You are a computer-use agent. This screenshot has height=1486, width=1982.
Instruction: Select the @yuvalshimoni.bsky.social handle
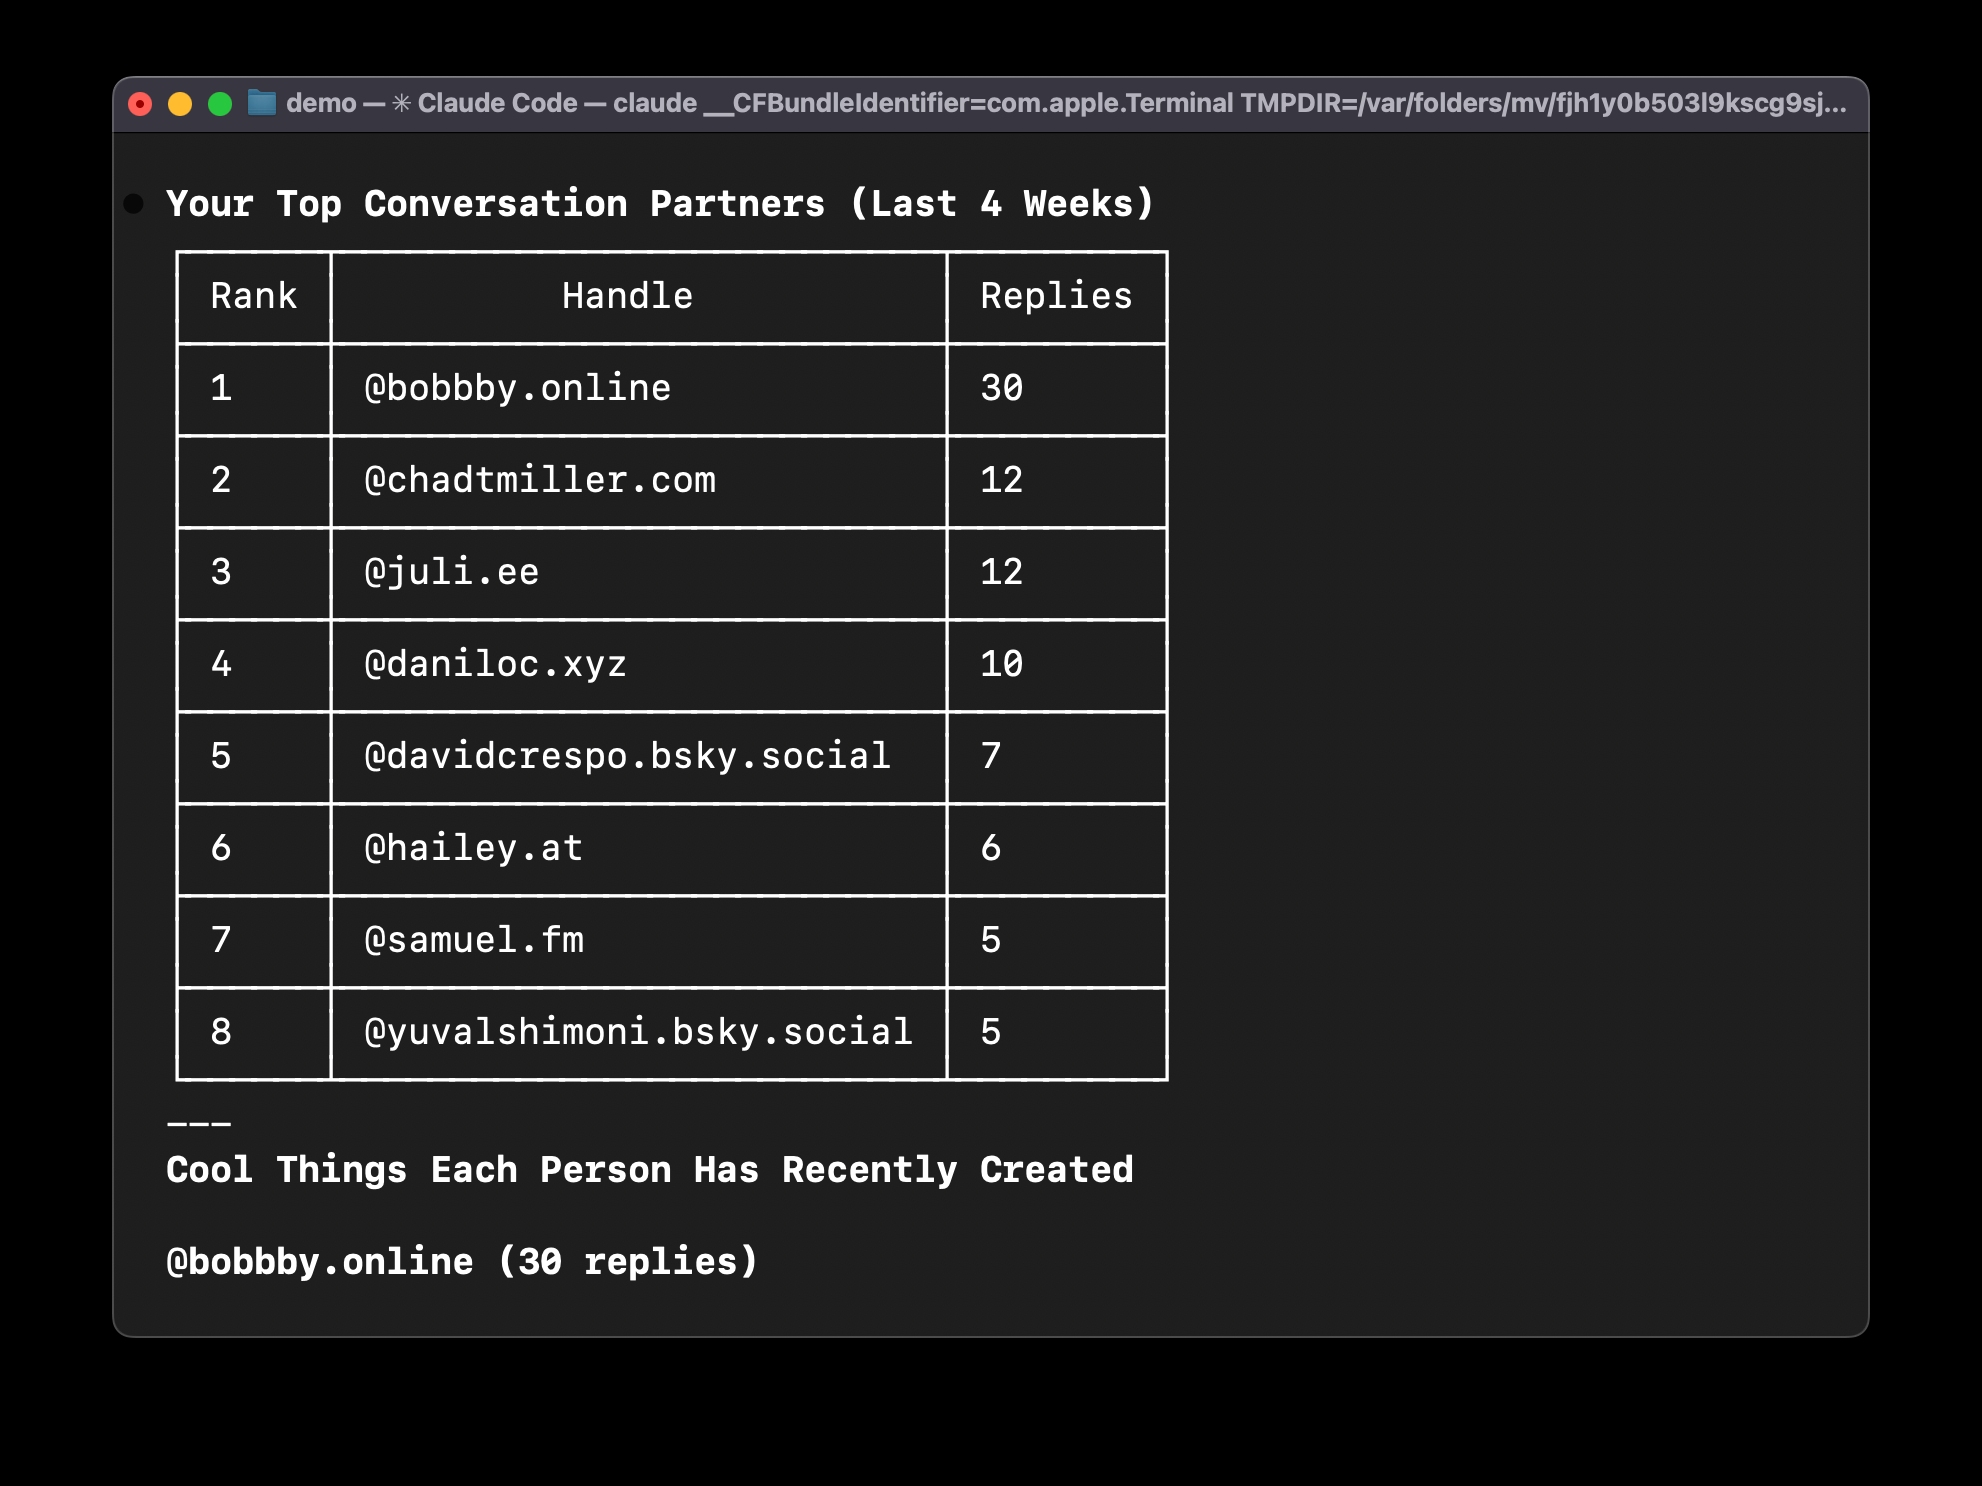(x=638, y=1032)
